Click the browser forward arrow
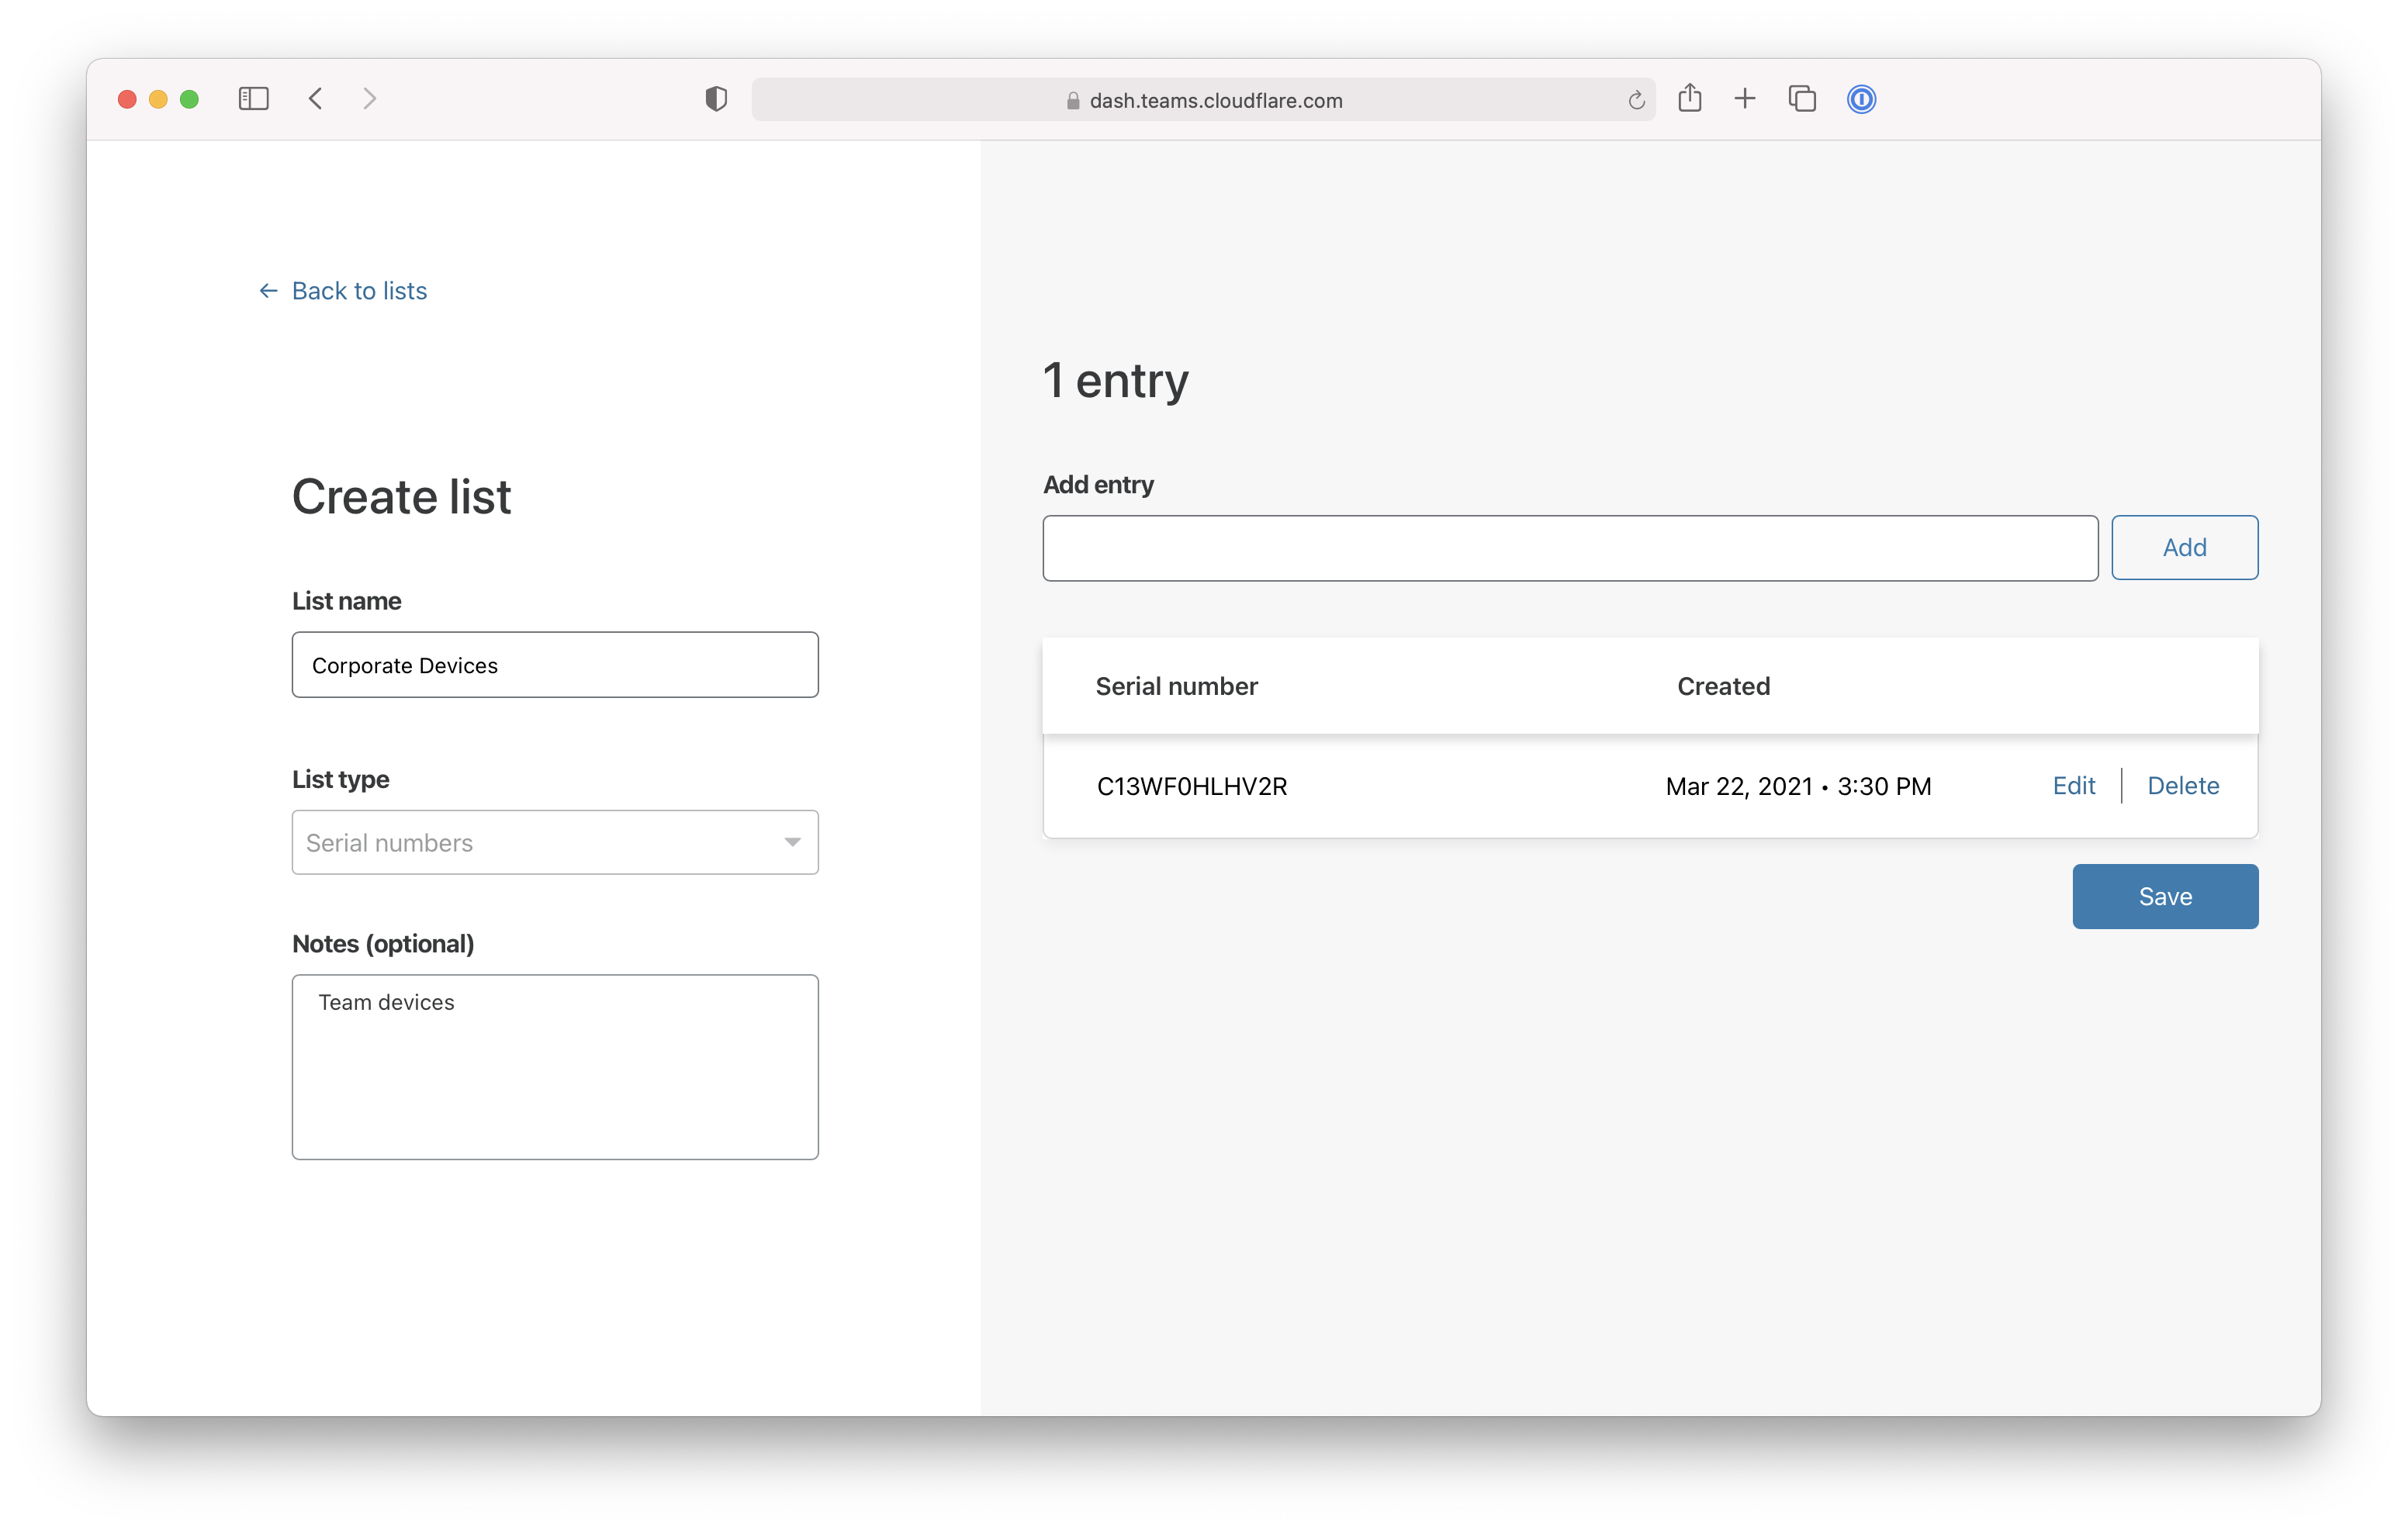The width and height of the screenshot is (2408, 1531). 369,99
